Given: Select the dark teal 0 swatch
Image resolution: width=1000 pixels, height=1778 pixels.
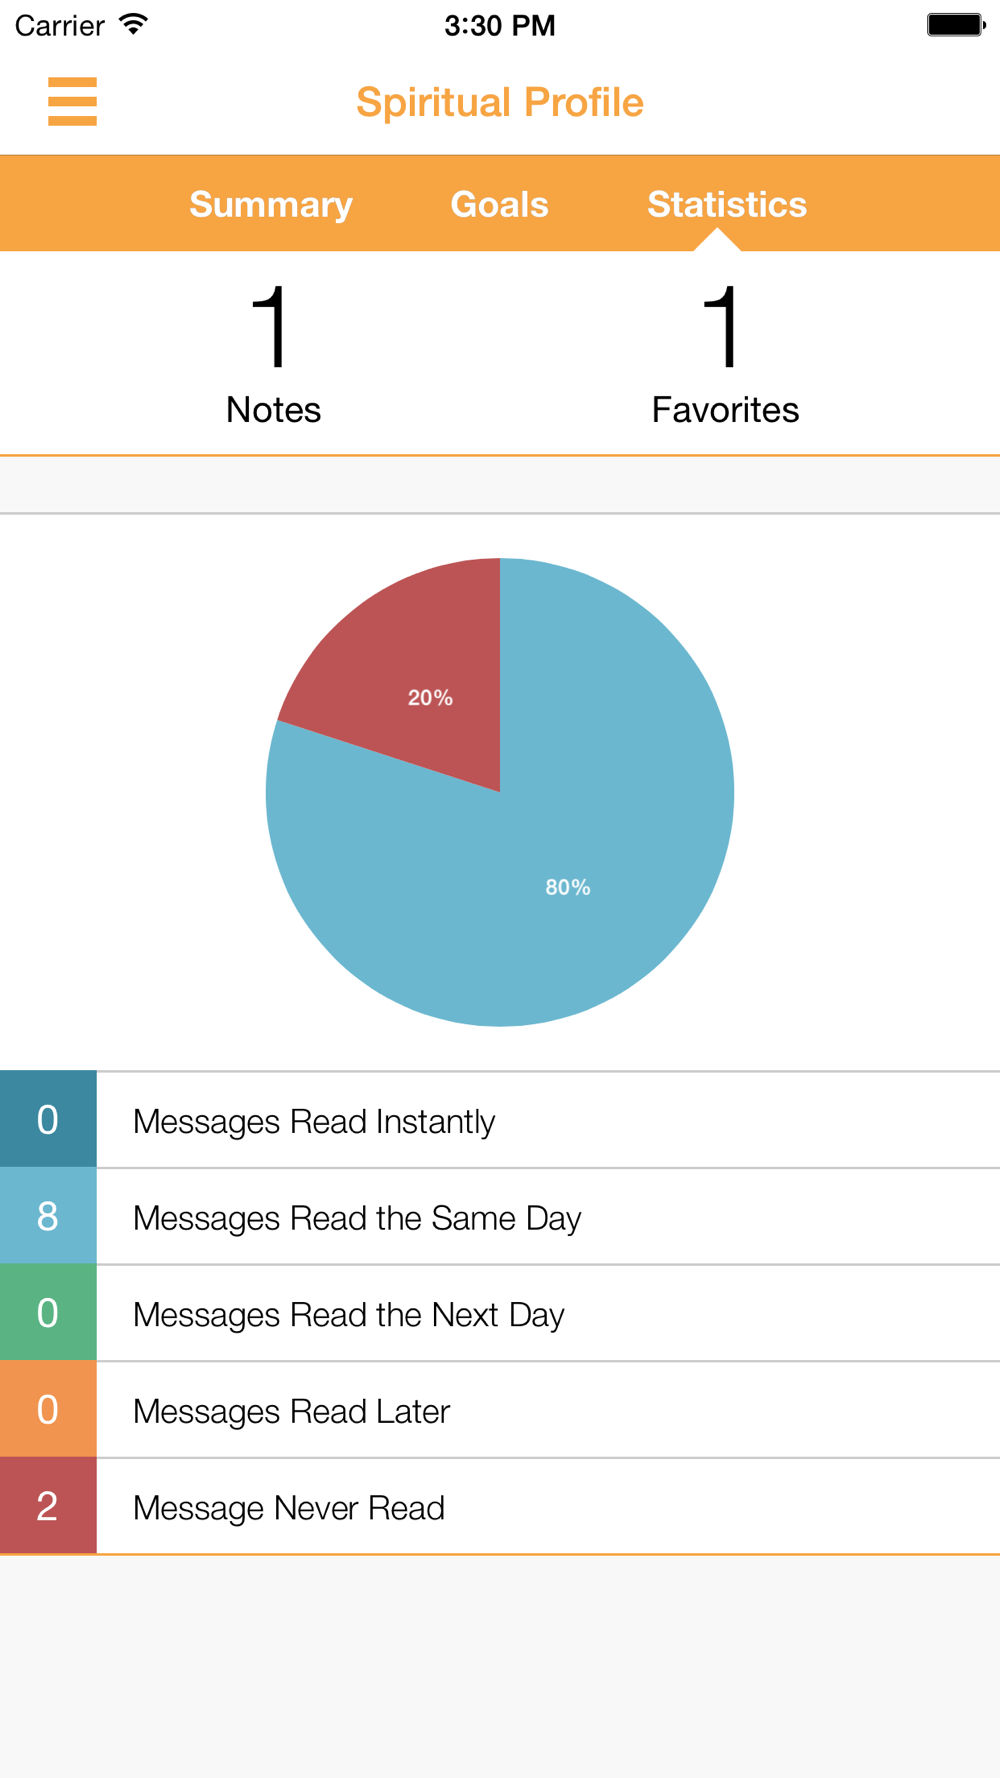Looking at the screenshot, I should click(48, 1119).
